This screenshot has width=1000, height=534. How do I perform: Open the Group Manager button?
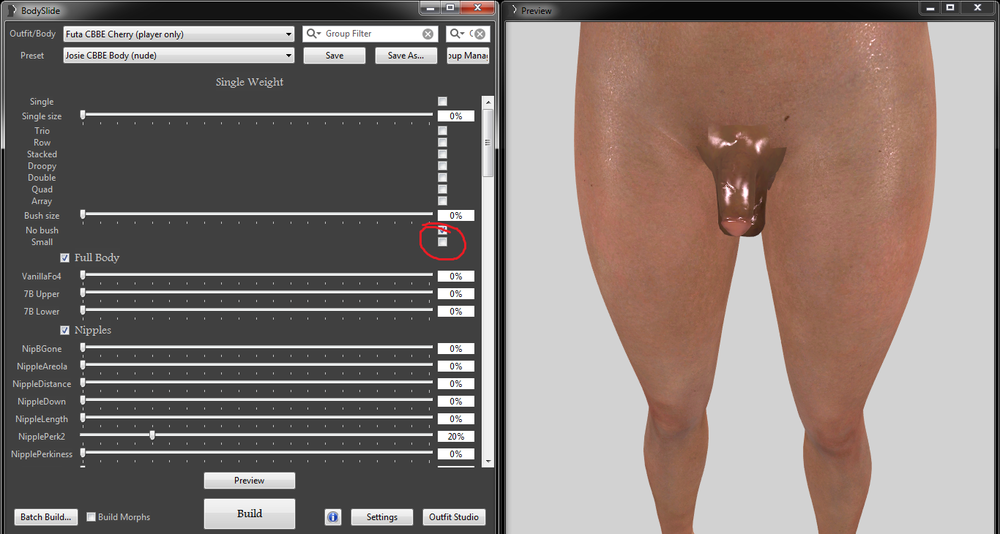[468, 56]
